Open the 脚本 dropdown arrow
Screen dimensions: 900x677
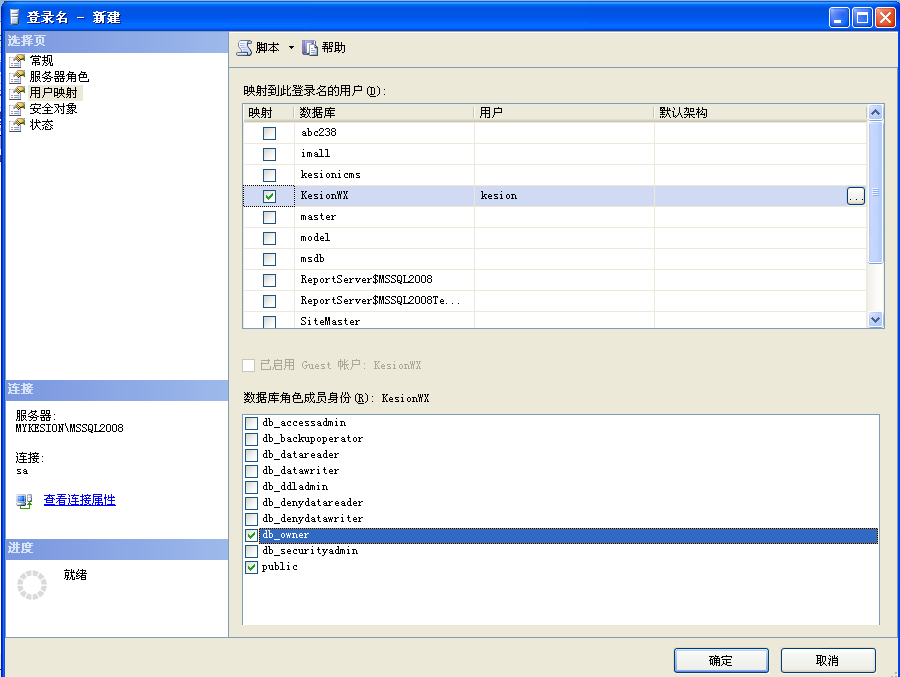coord(291,48)
